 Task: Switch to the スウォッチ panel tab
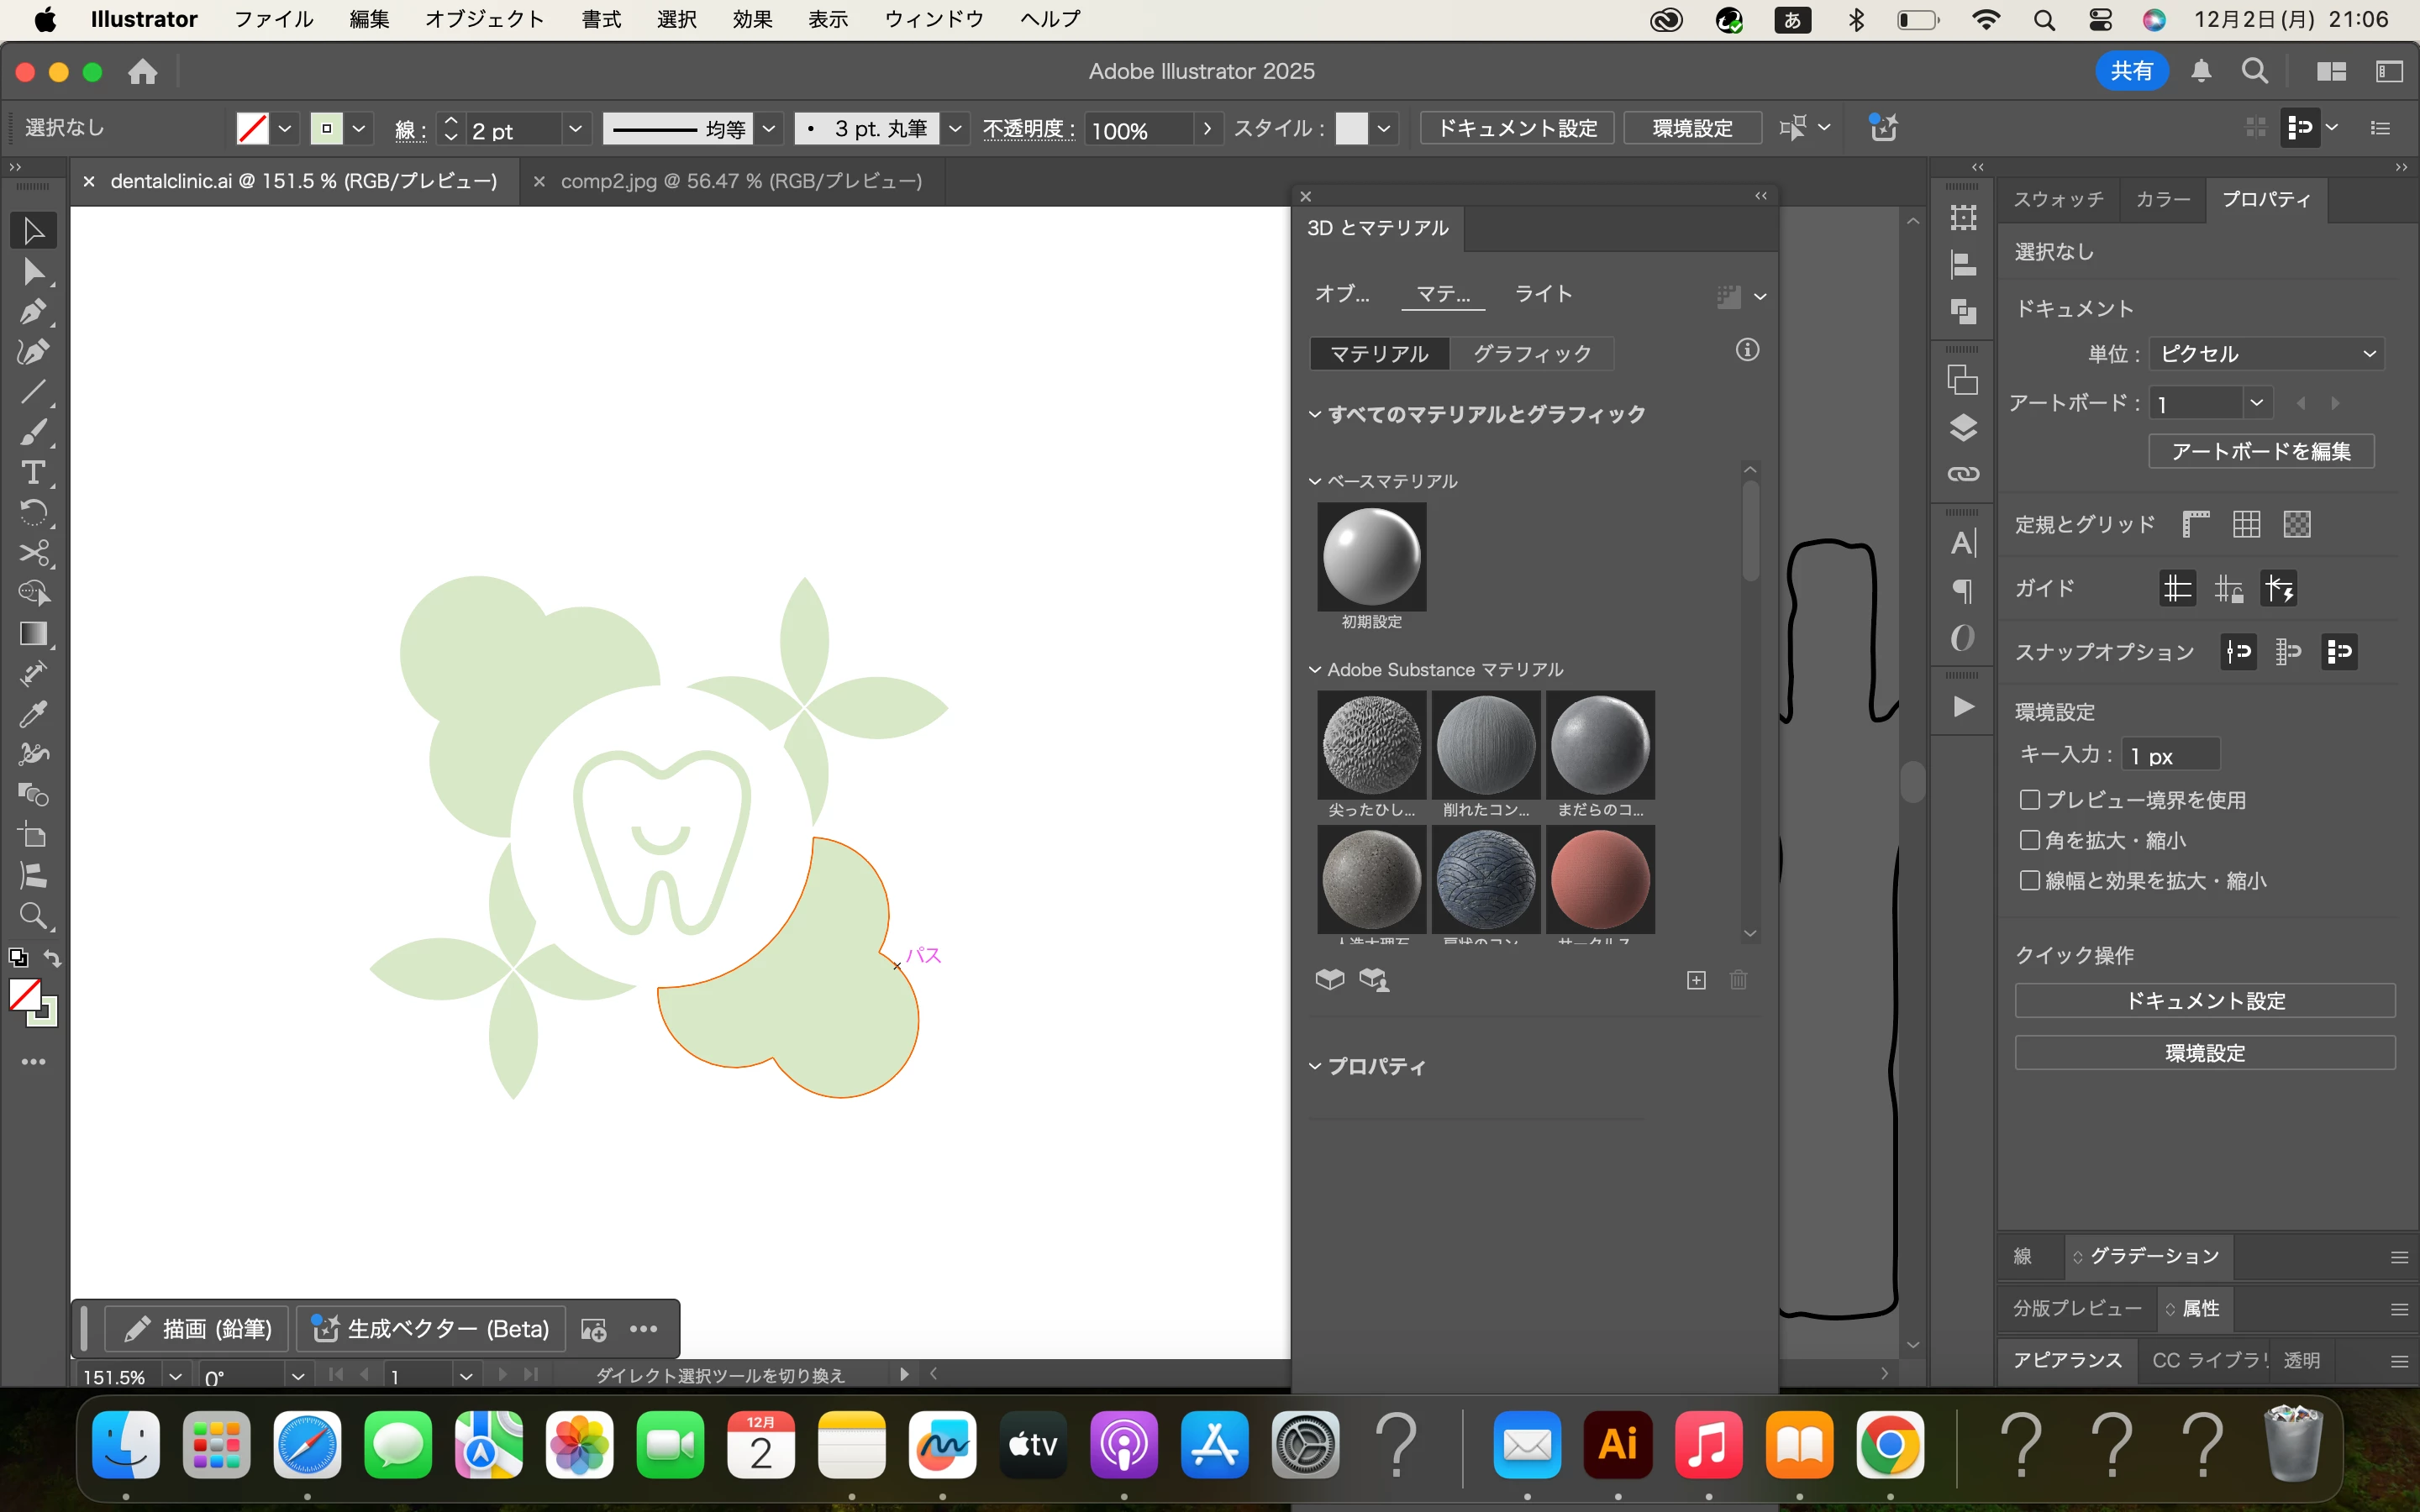point(2058,199)
